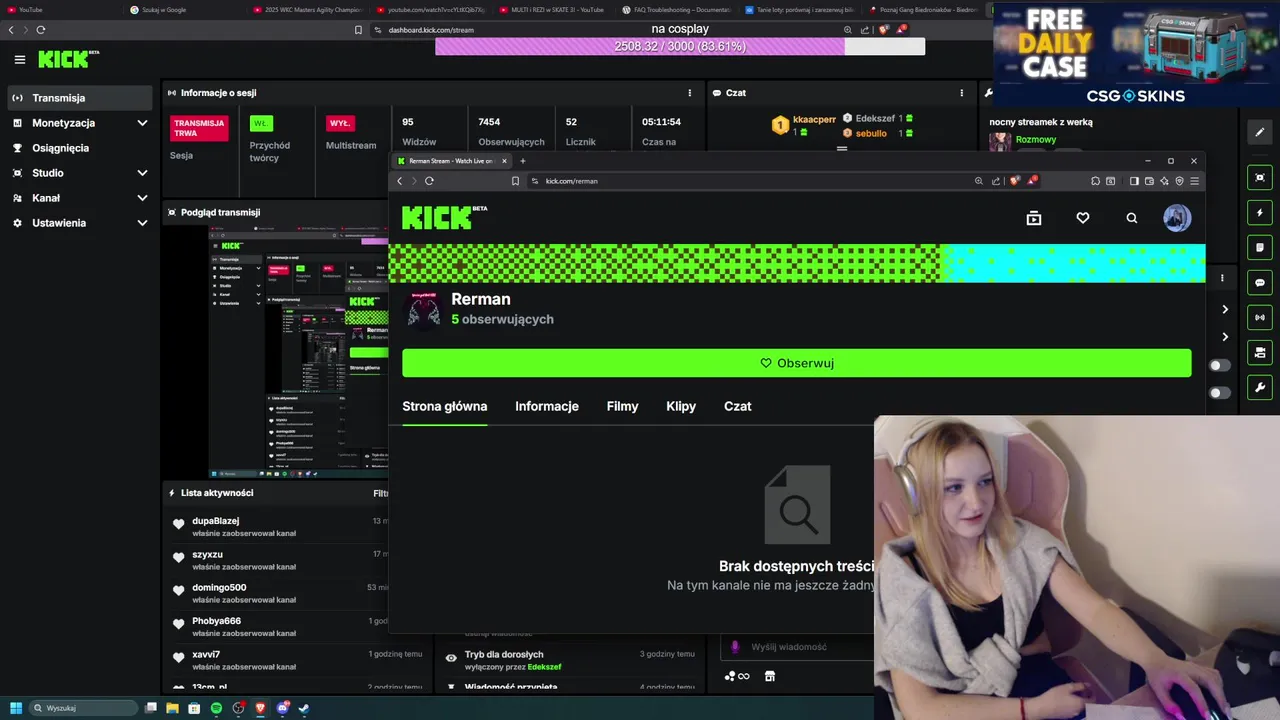Click the dashboard.kick.com address bar
Screen dimensions: 1280x720
(610, 30)
